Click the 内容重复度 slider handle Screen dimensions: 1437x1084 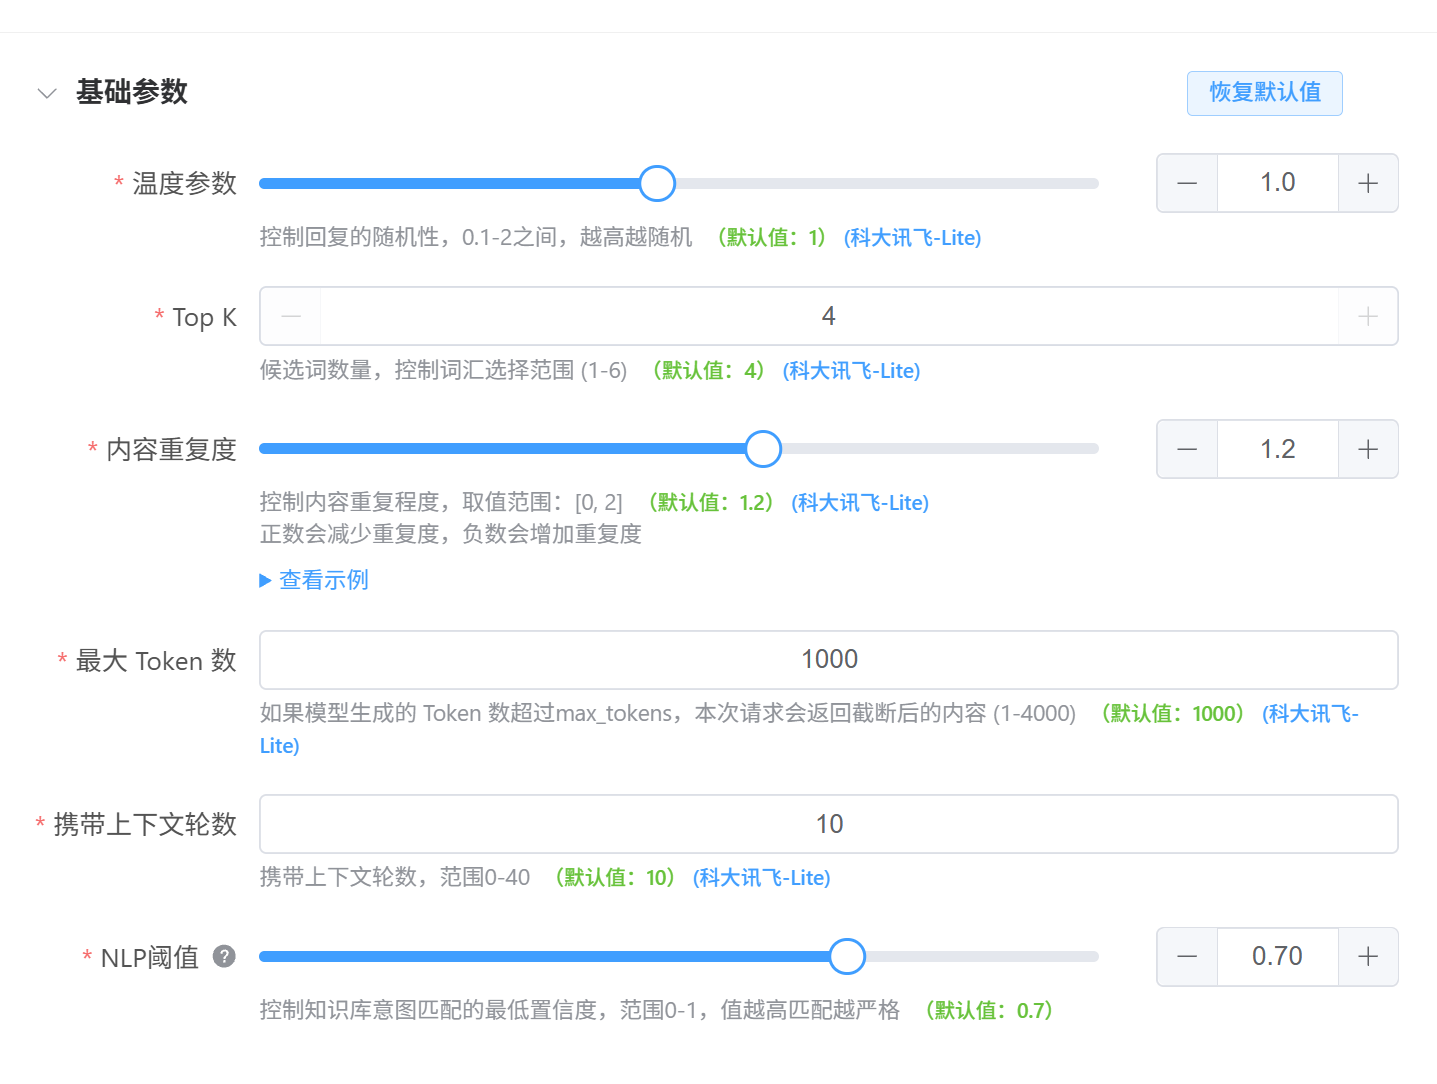763,449
